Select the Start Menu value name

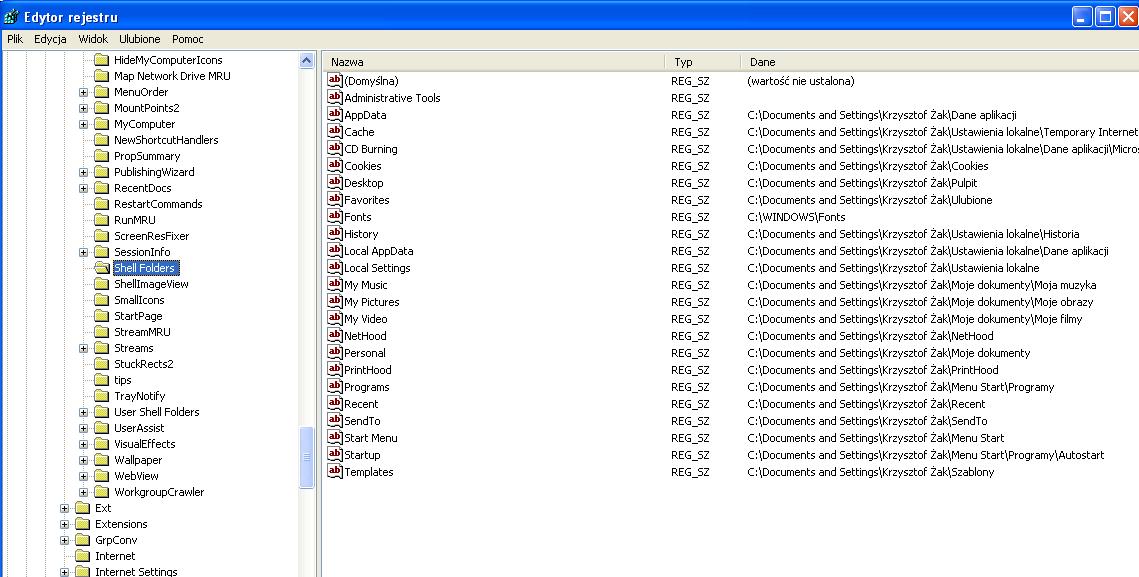coord(370,437)
